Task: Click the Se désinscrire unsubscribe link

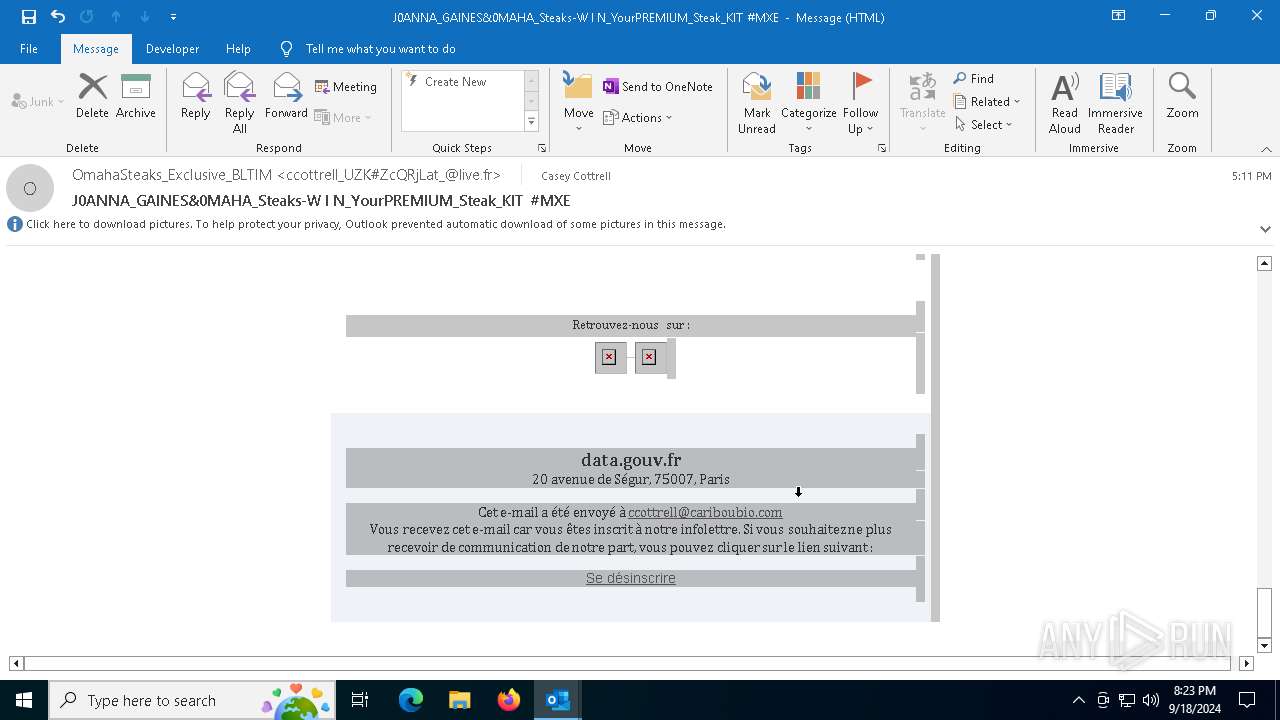Action: pos(631,578)
